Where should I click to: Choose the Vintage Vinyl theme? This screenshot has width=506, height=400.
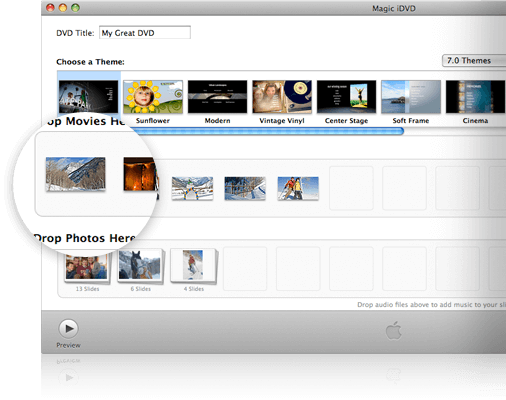(282, 97)
